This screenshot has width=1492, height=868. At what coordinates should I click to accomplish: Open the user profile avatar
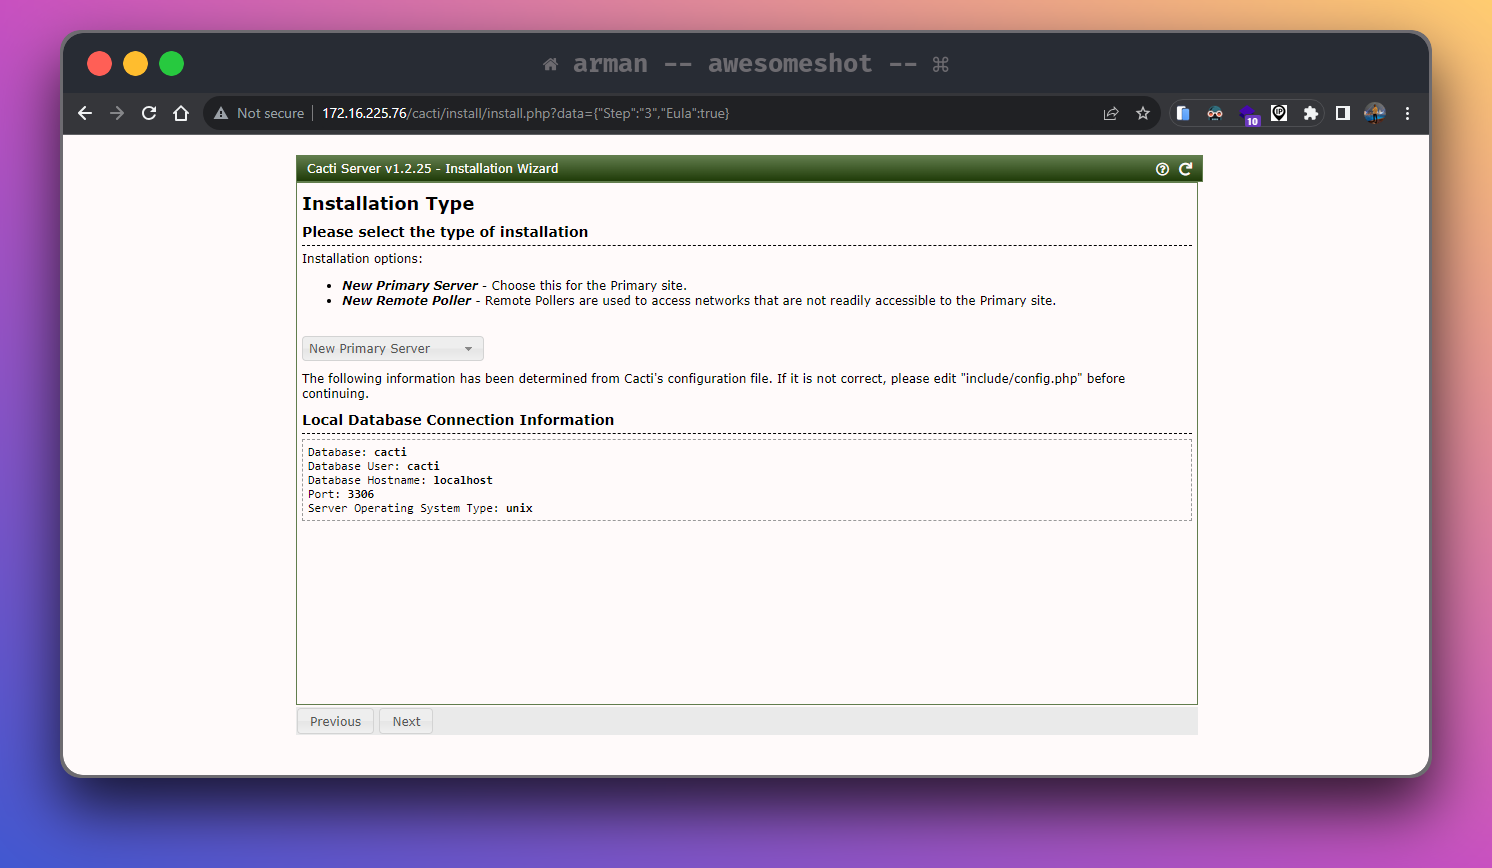click(x=1375, y=113)
